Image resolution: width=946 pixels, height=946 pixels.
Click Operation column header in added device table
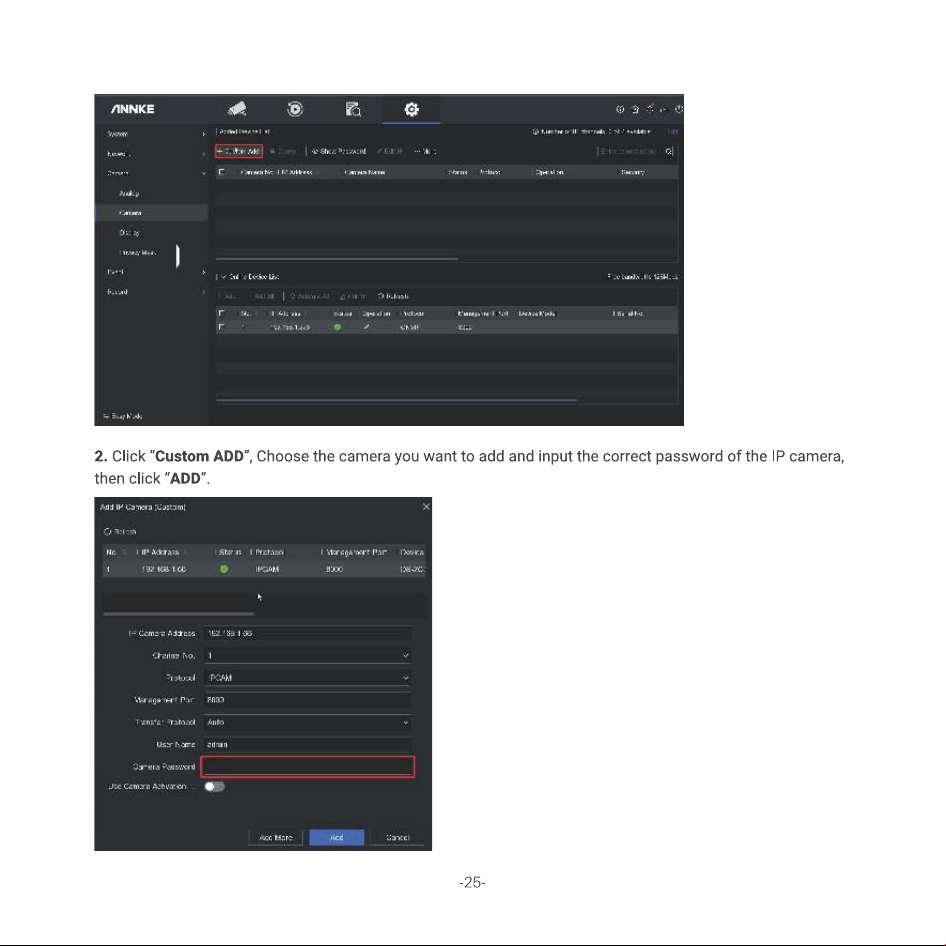pos(548,172)
